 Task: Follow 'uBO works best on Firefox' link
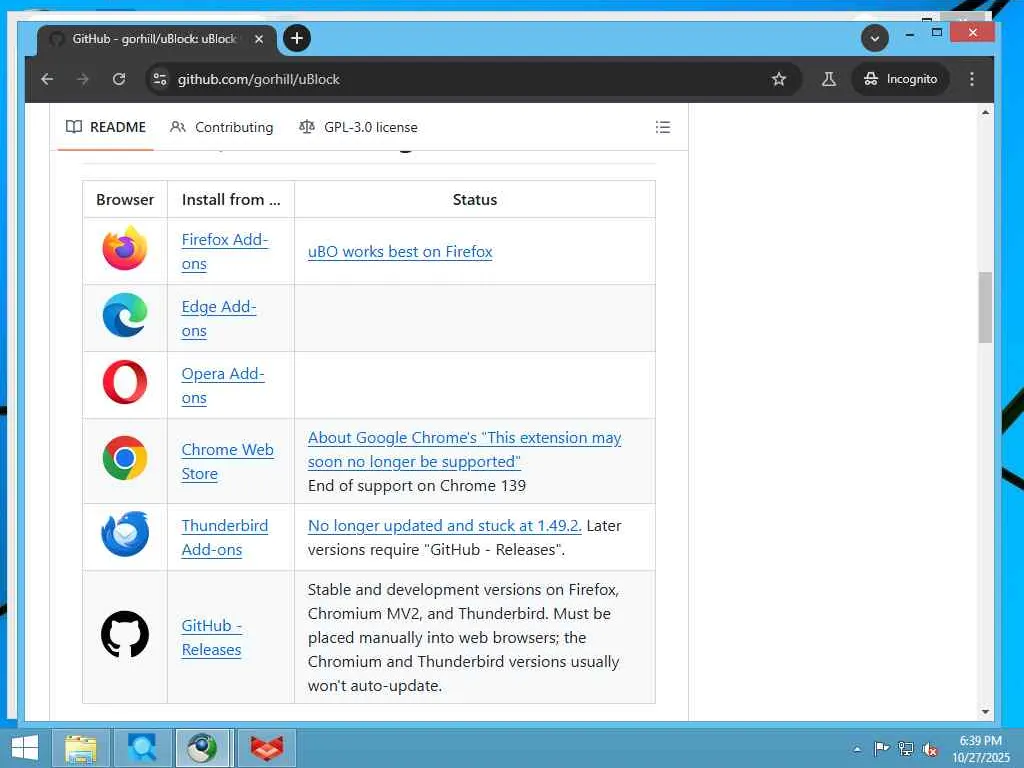click(x=400, y=251)
